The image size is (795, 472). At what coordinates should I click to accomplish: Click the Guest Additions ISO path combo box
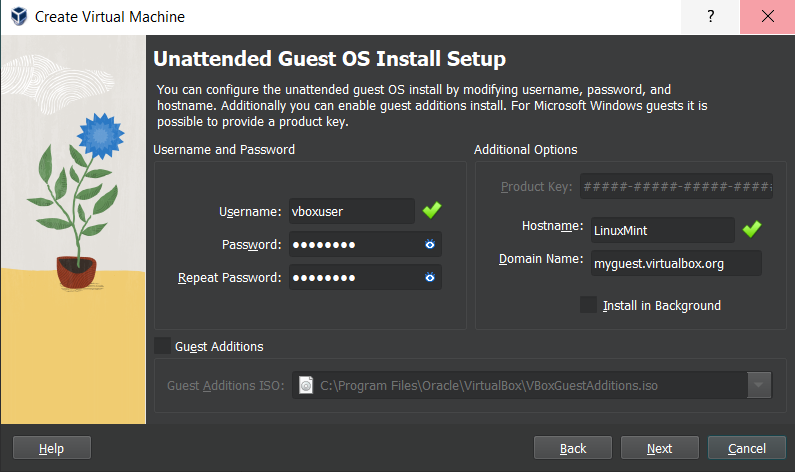click(x=520, y=385)
